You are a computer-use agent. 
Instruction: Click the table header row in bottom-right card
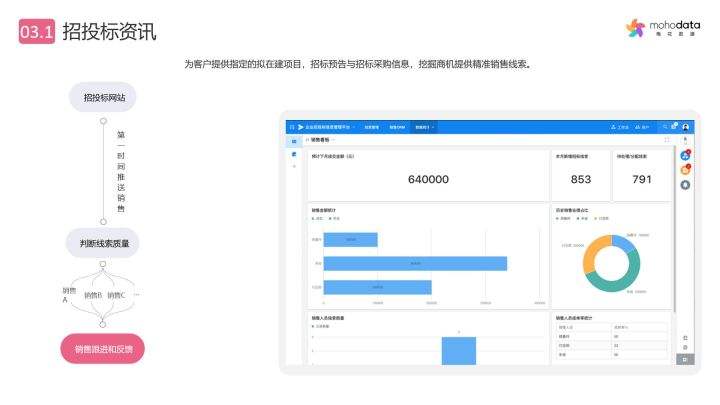coord(611,327)
